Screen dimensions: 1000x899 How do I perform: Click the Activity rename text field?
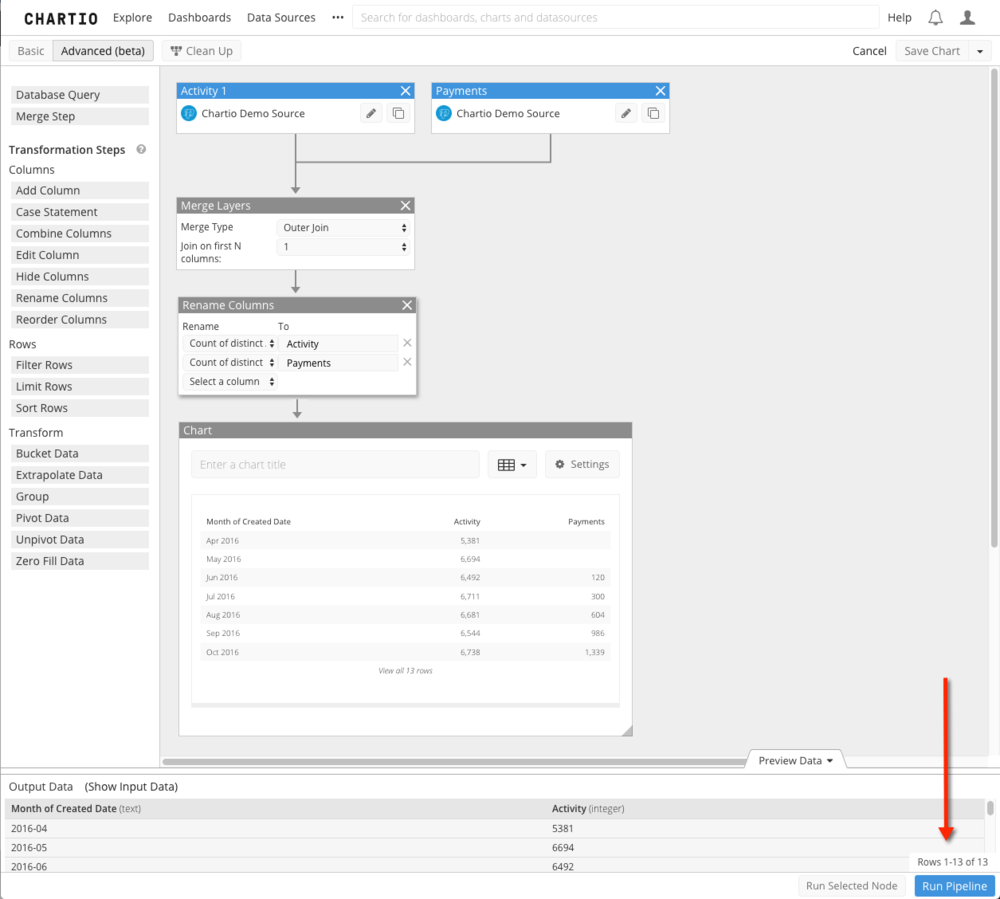(338, 344)
